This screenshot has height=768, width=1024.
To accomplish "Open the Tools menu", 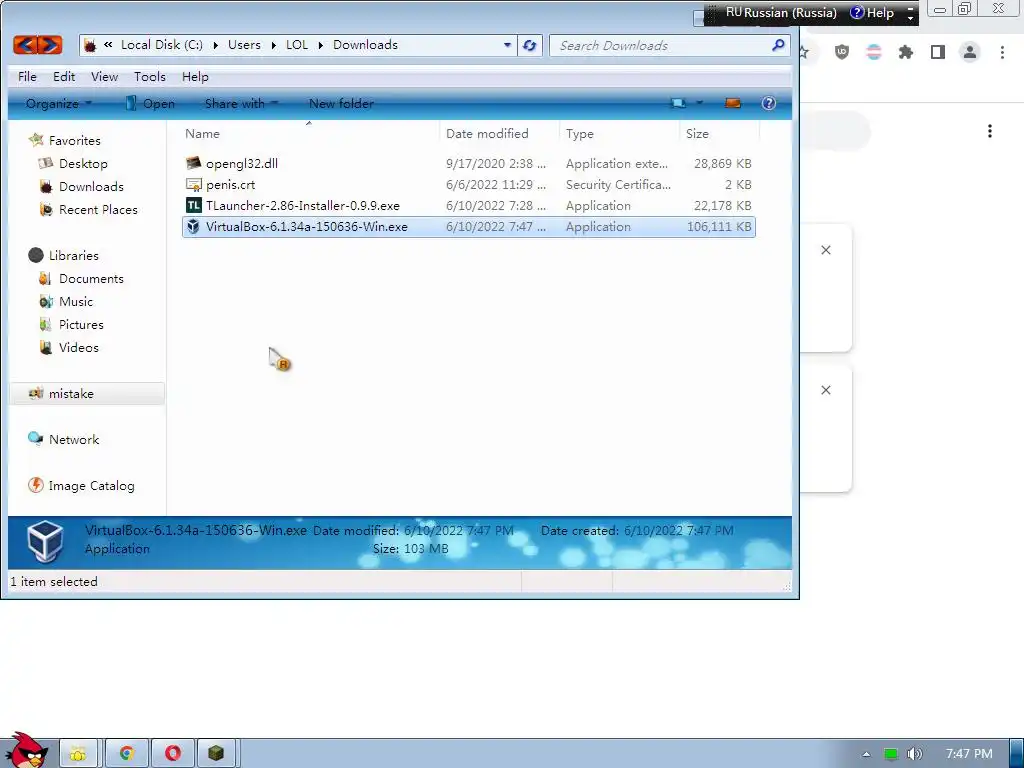I will tap(150, 76).
